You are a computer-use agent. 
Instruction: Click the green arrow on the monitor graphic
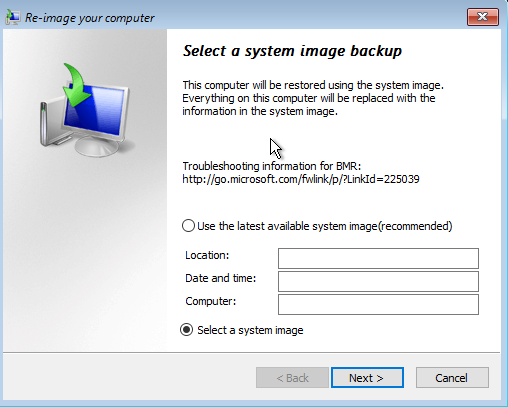tap(77, 85)
